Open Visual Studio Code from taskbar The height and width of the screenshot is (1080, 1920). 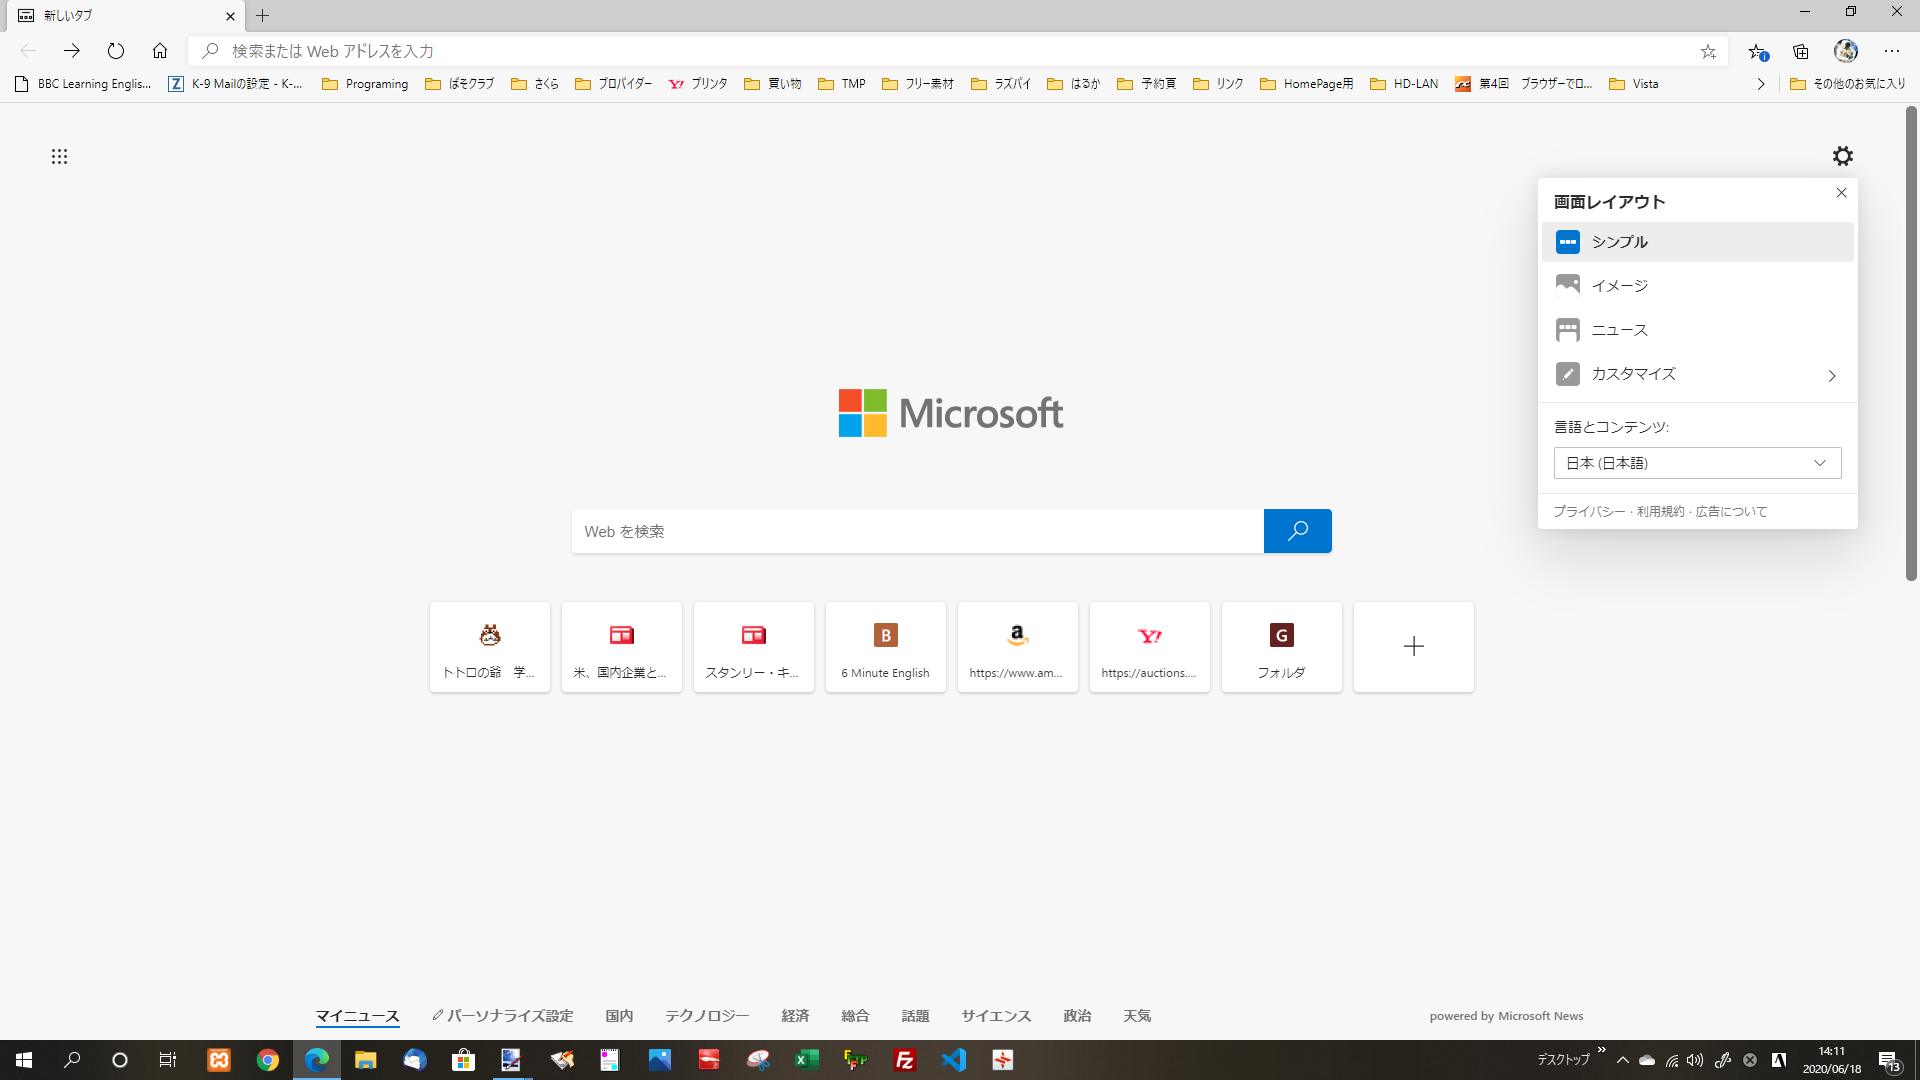coord(954,1060)
